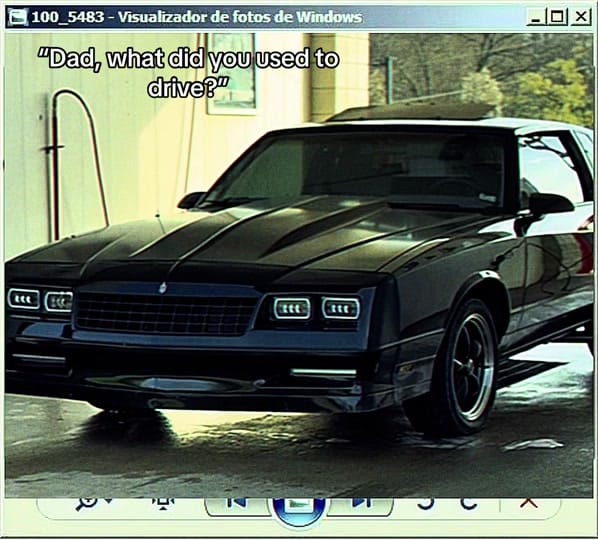Open the zoom magnifier tool
Viewport: 598px width, 540px height.
pyautogui.click(x=87, y=503)
